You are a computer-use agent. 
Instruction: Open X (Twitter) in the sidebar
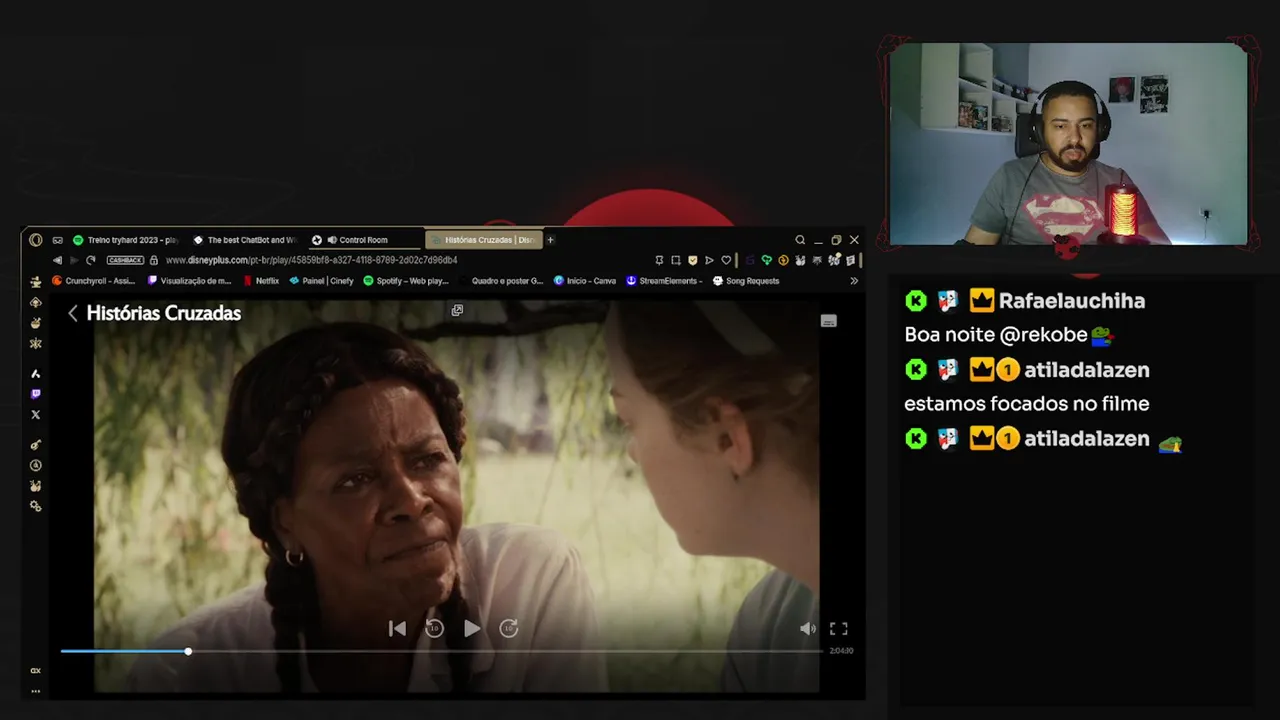pos(36,414)
